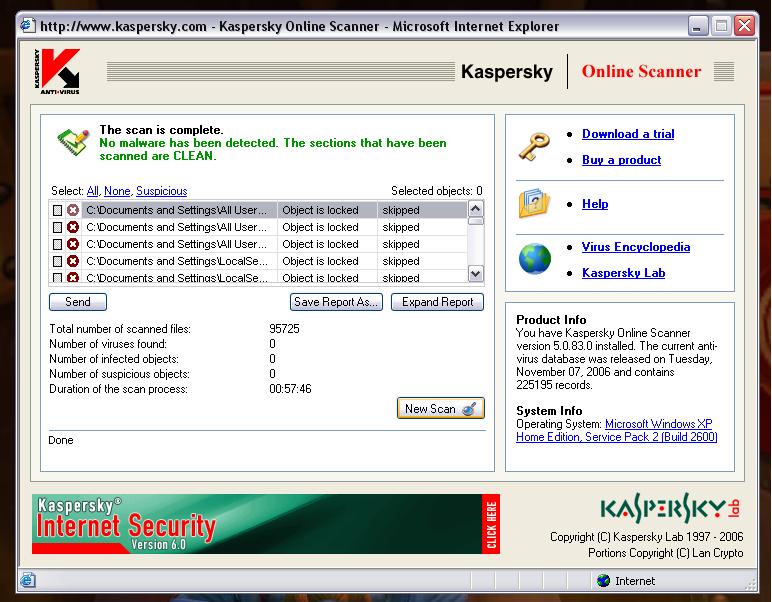
Task: Open the Kaspersky Lab link
Action: point(623,273)
